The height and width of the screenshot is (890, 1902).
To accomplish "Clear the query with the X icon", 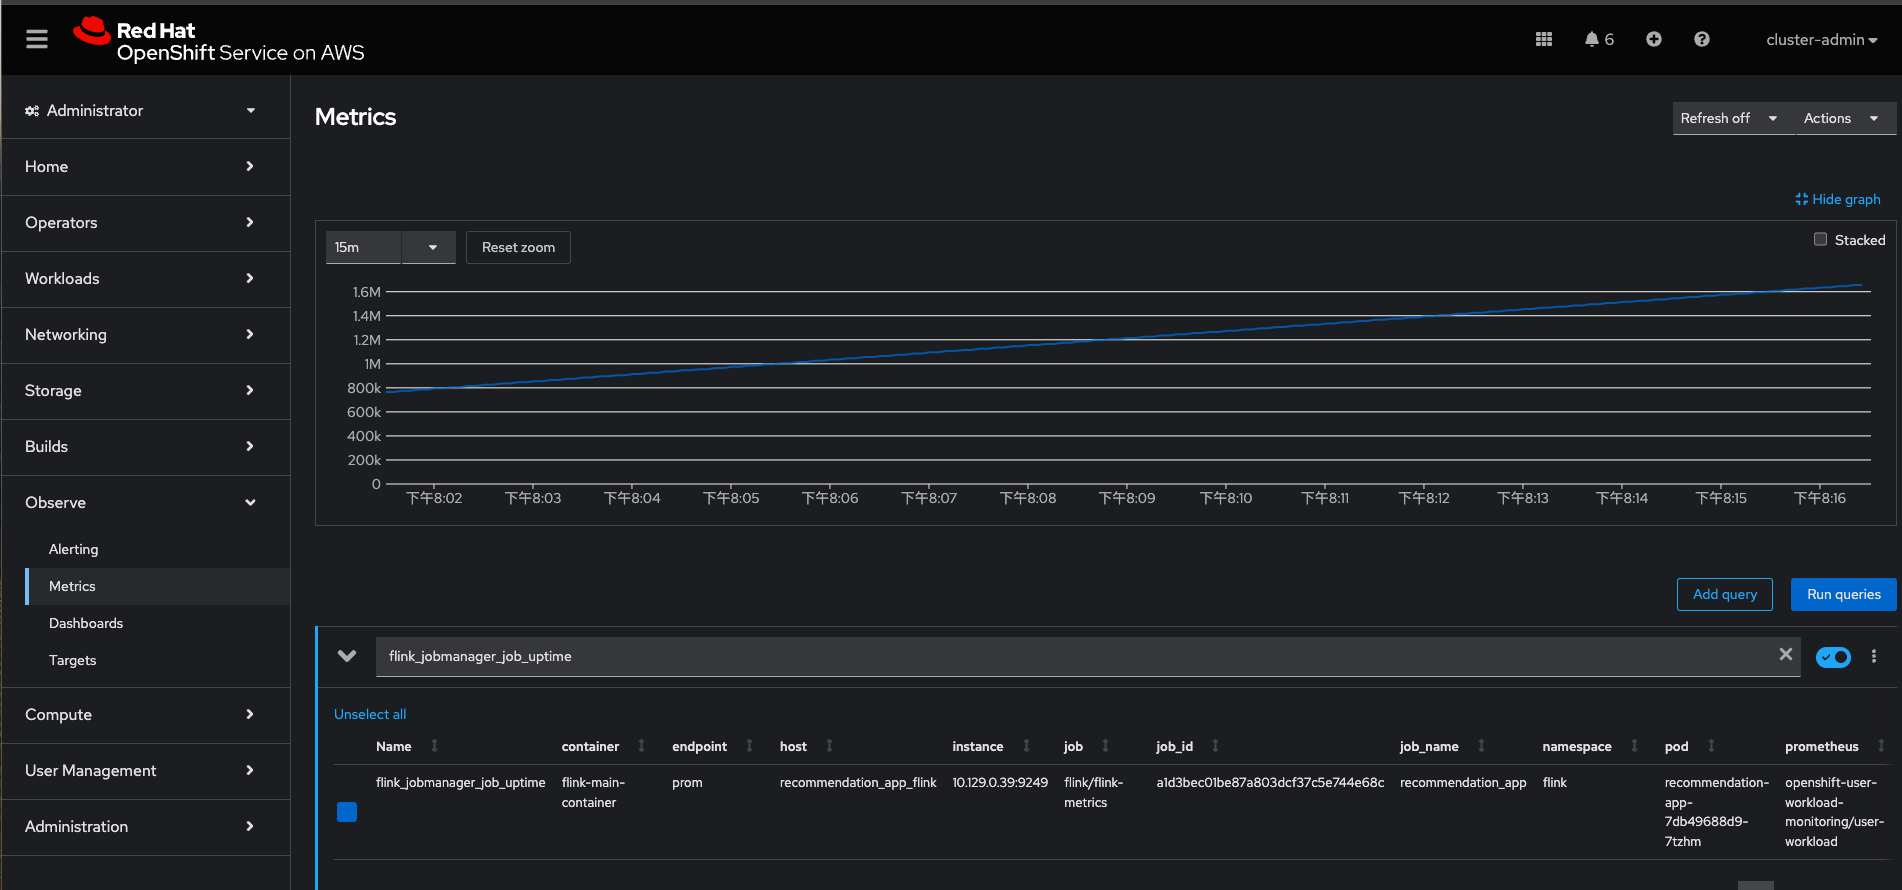I will tap(1785, 654).
